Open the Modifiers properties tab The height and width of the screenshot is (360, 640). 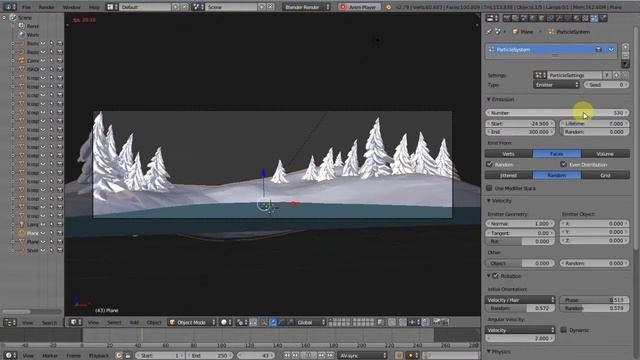(558, 18)
